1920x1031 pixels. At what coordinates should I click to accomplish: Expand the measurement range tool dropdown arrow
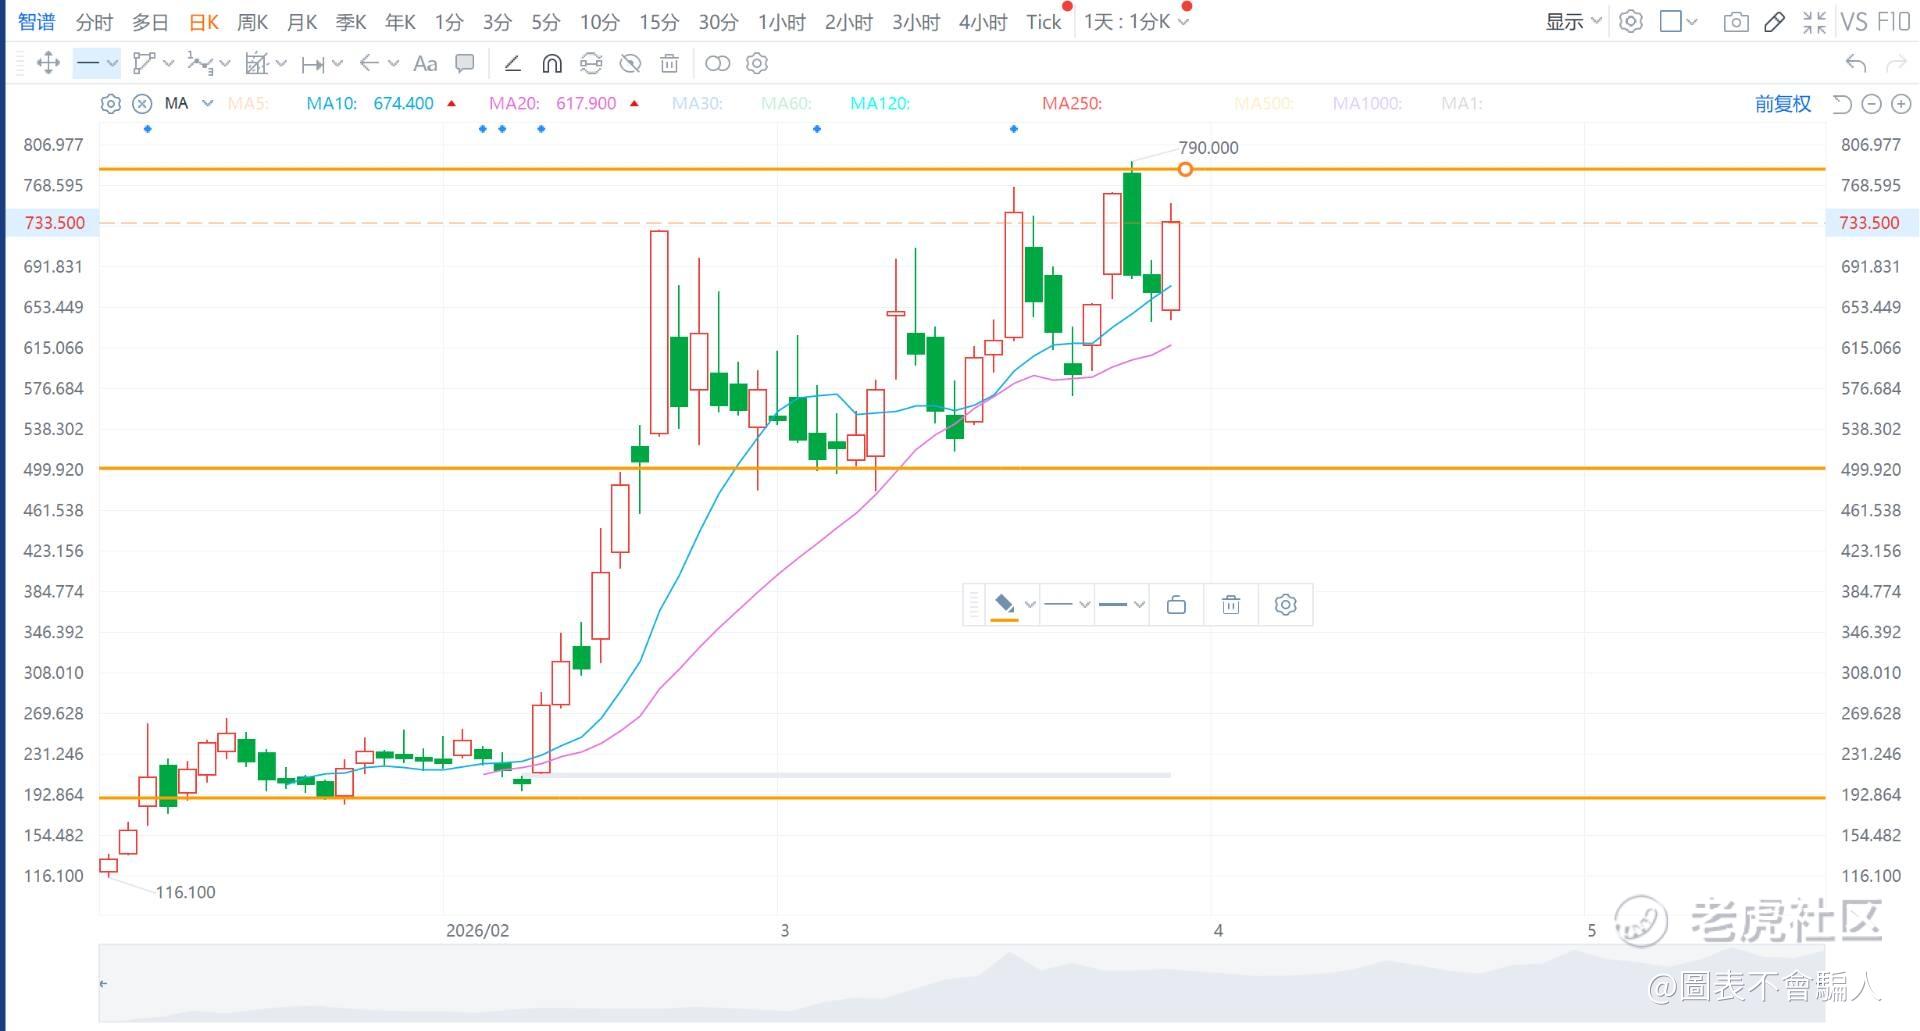[x=281, y=63]
